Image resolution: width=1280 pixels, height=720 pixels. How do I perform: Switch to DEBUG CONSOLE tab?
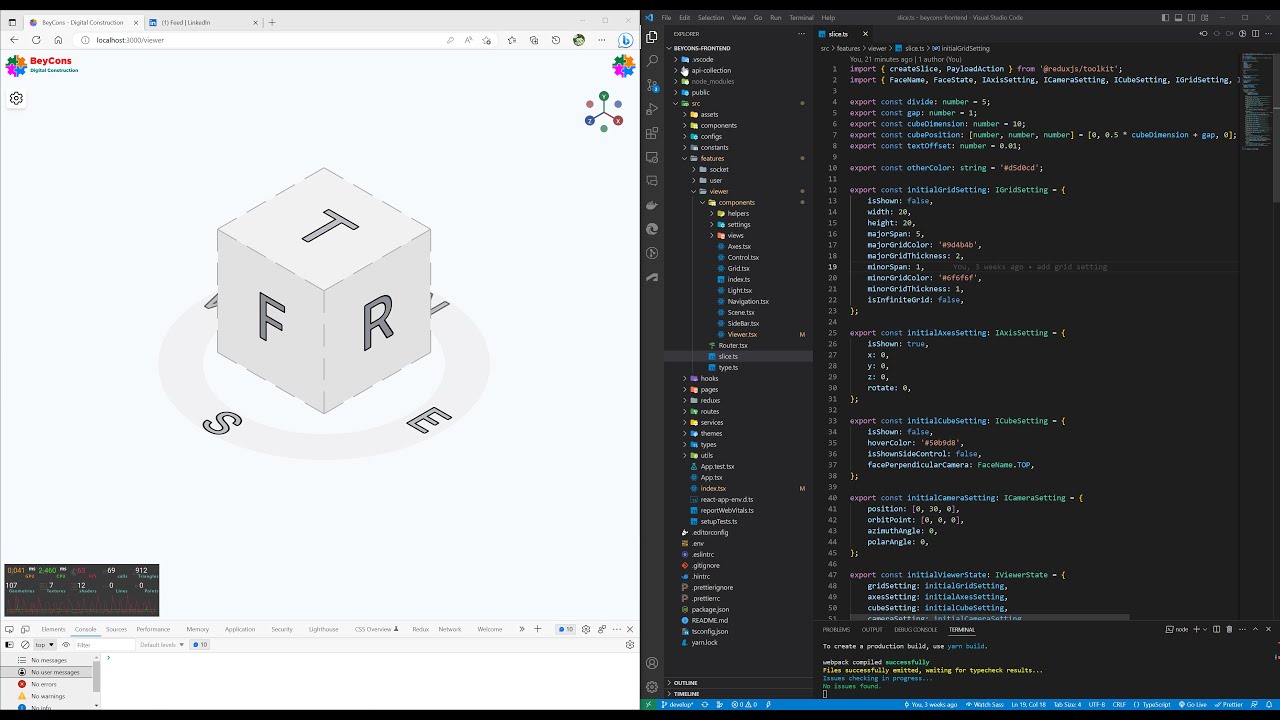point(916,630)
